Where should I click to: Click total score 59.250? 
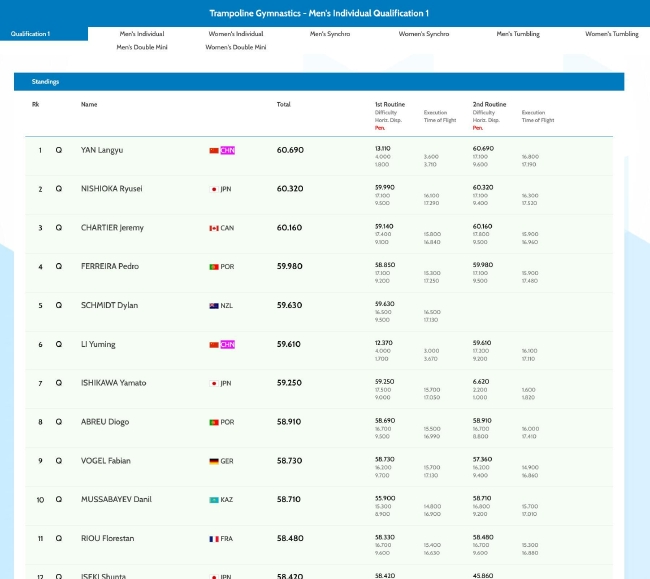point(289,383)
